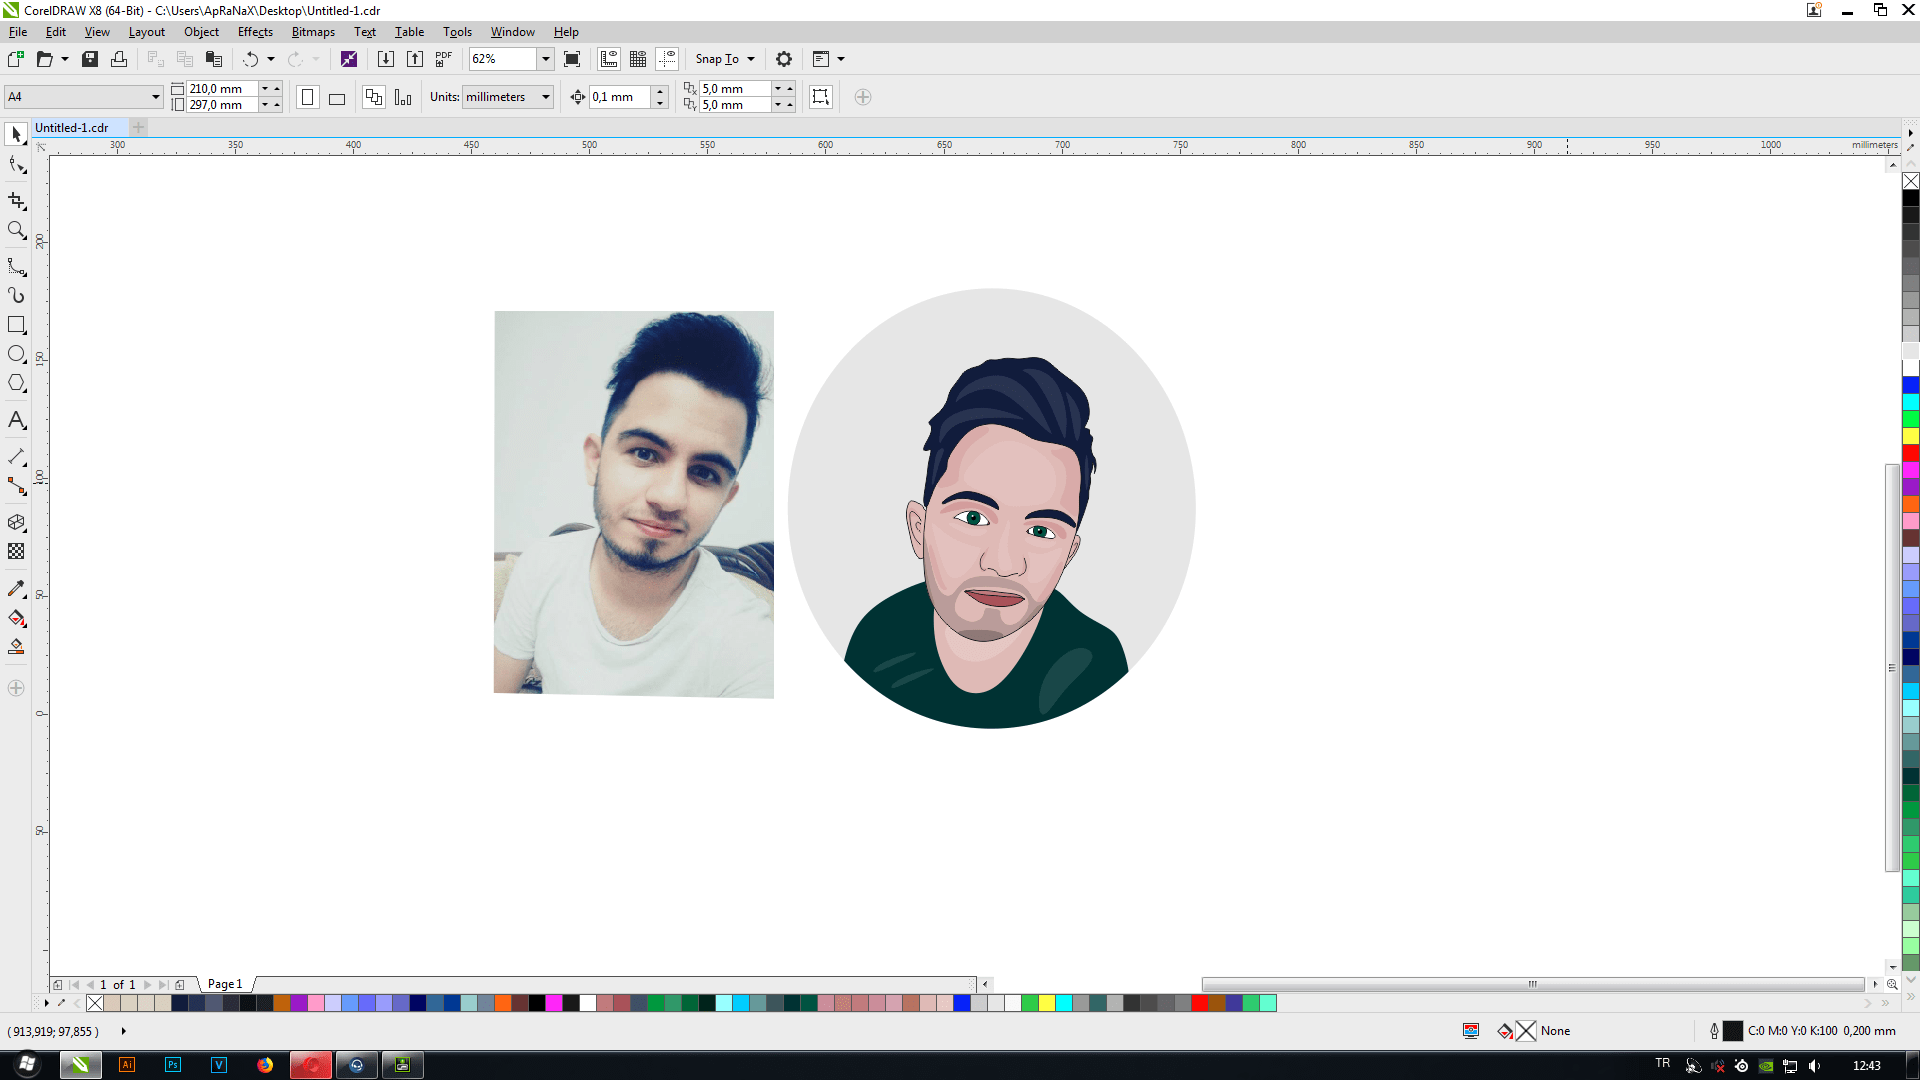Select the Rectangle tool
1920x1080 pixels.
point(16,325)
